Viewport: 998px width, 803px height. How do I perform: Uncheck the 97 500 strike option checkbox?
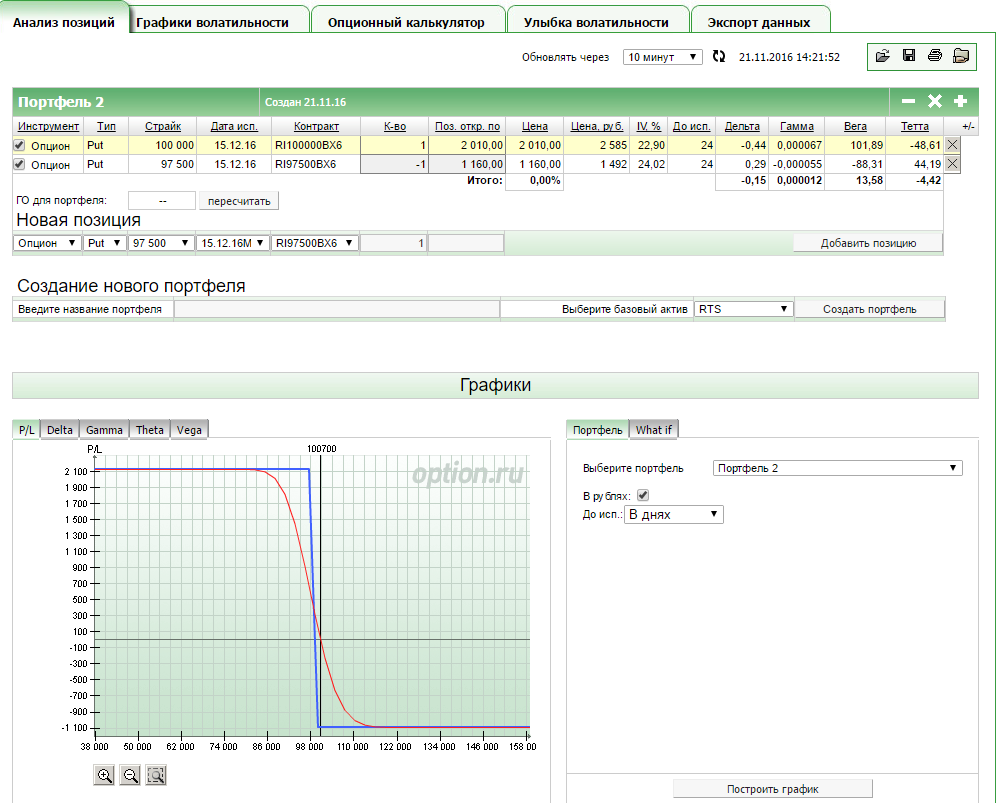tap(19, 164)
